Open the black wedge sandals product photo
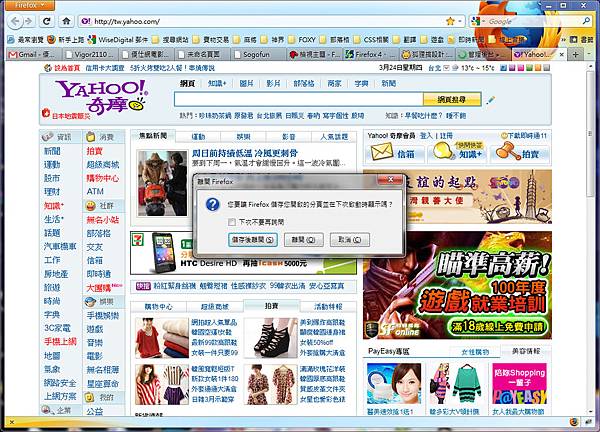The height and width of the screenshot is (432, 600). coord(271,338)
